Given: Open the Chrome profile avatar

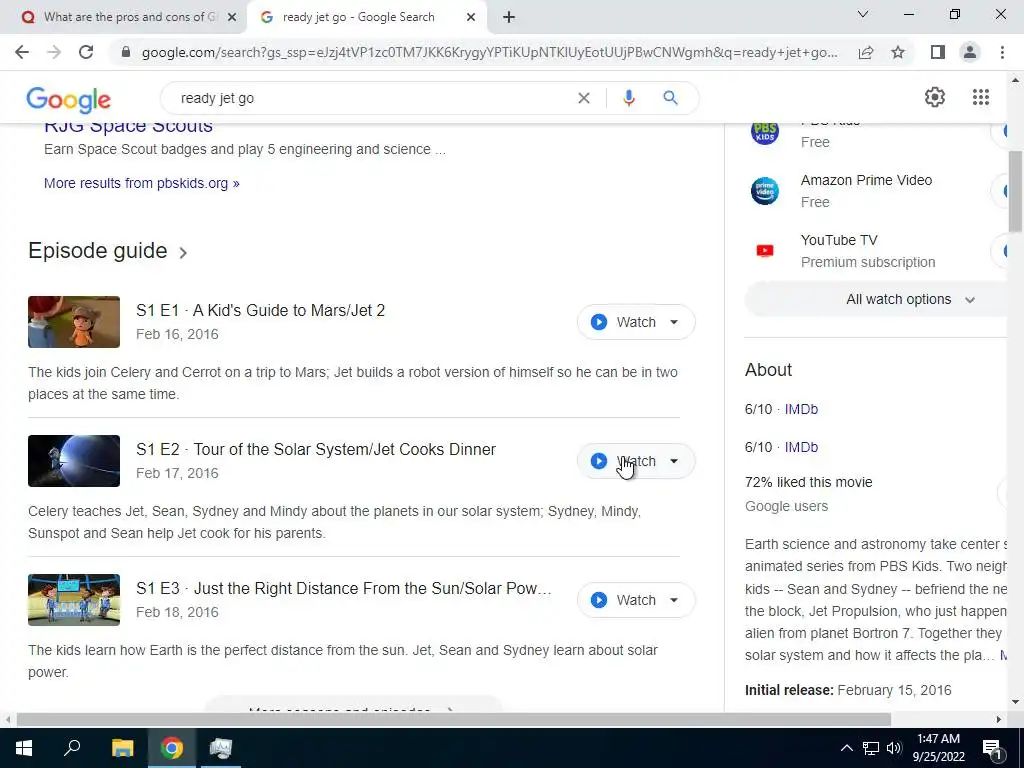Looking at the screenshot, I should (x=970, y=52).
